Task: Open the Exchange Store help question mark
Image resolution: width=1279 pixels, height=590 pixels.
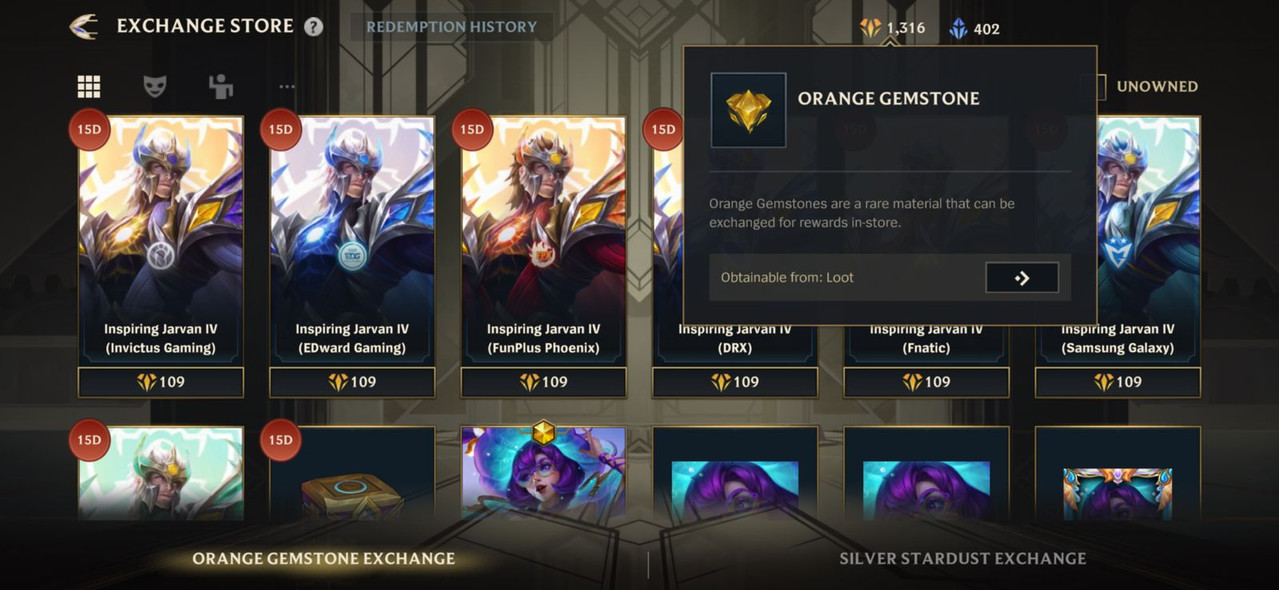Action: 313,27
